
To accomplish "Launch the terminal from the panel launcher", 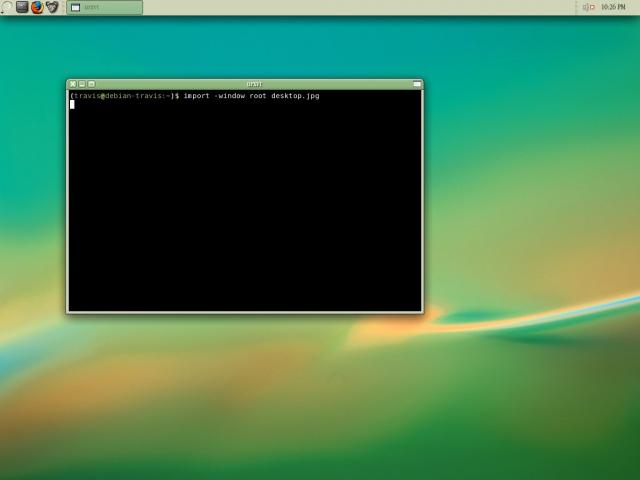I will click(x=22, y=7).
